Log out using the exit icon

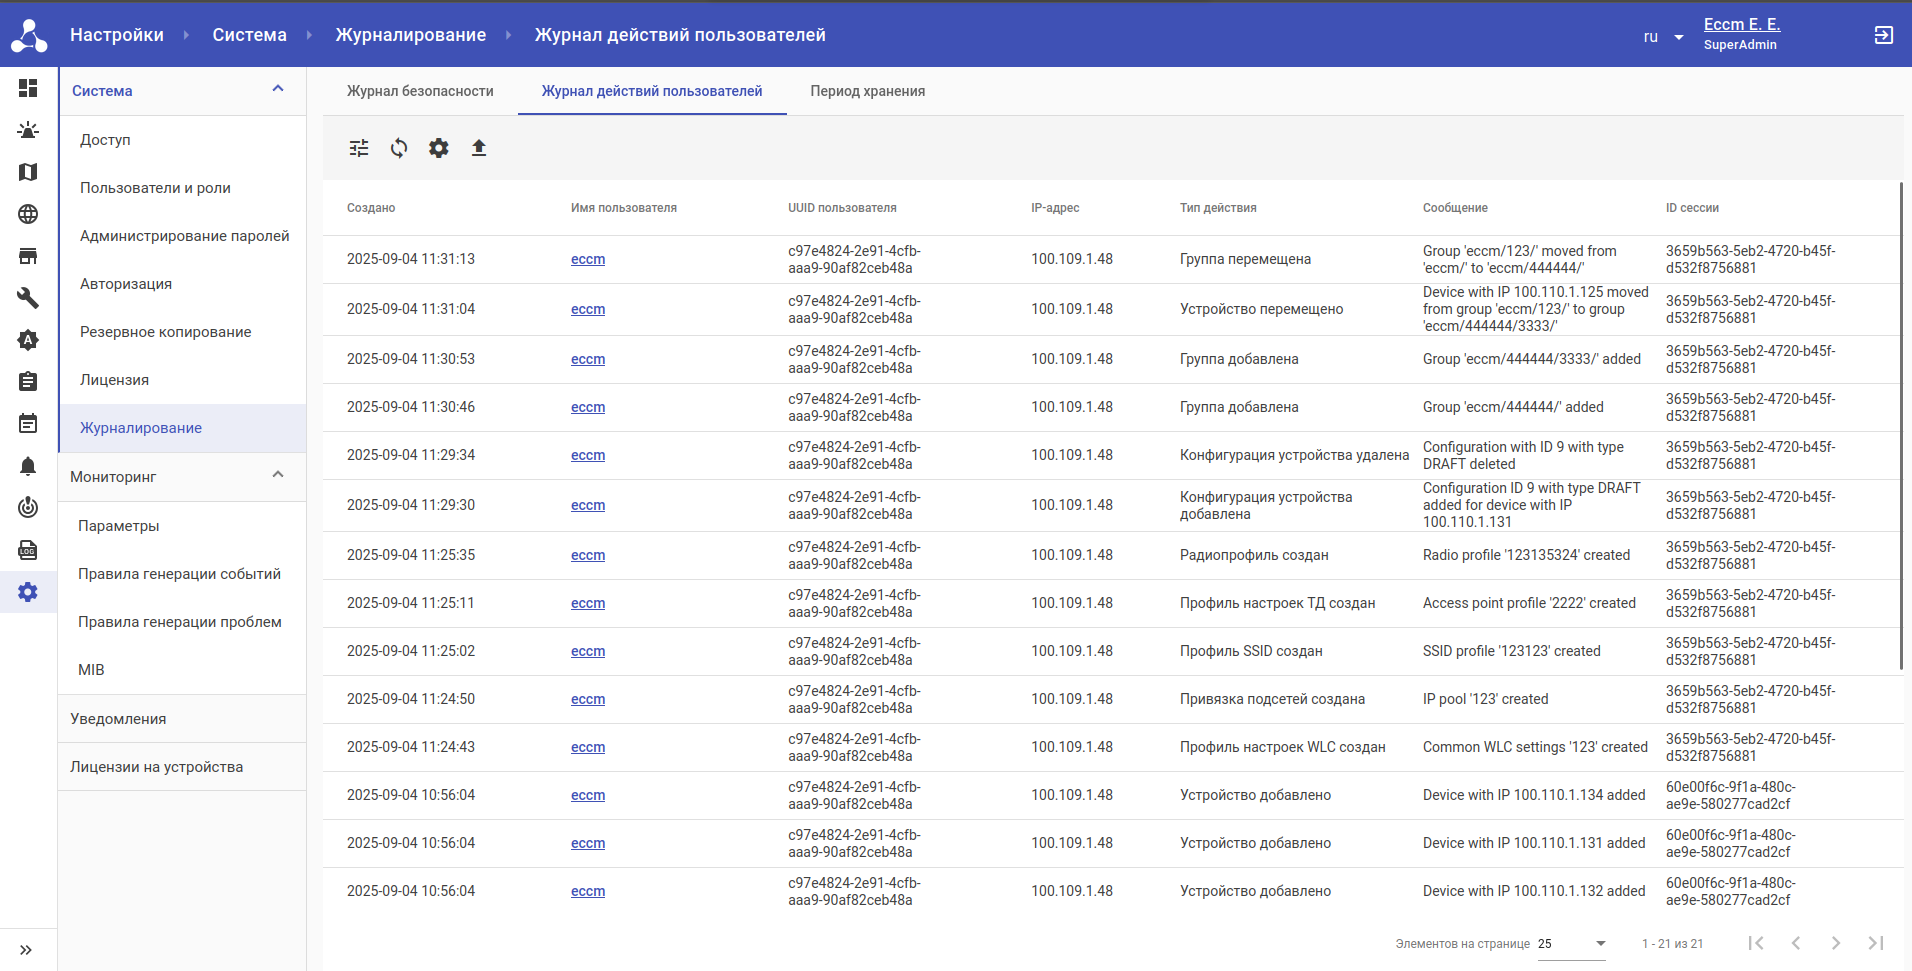1883,35
